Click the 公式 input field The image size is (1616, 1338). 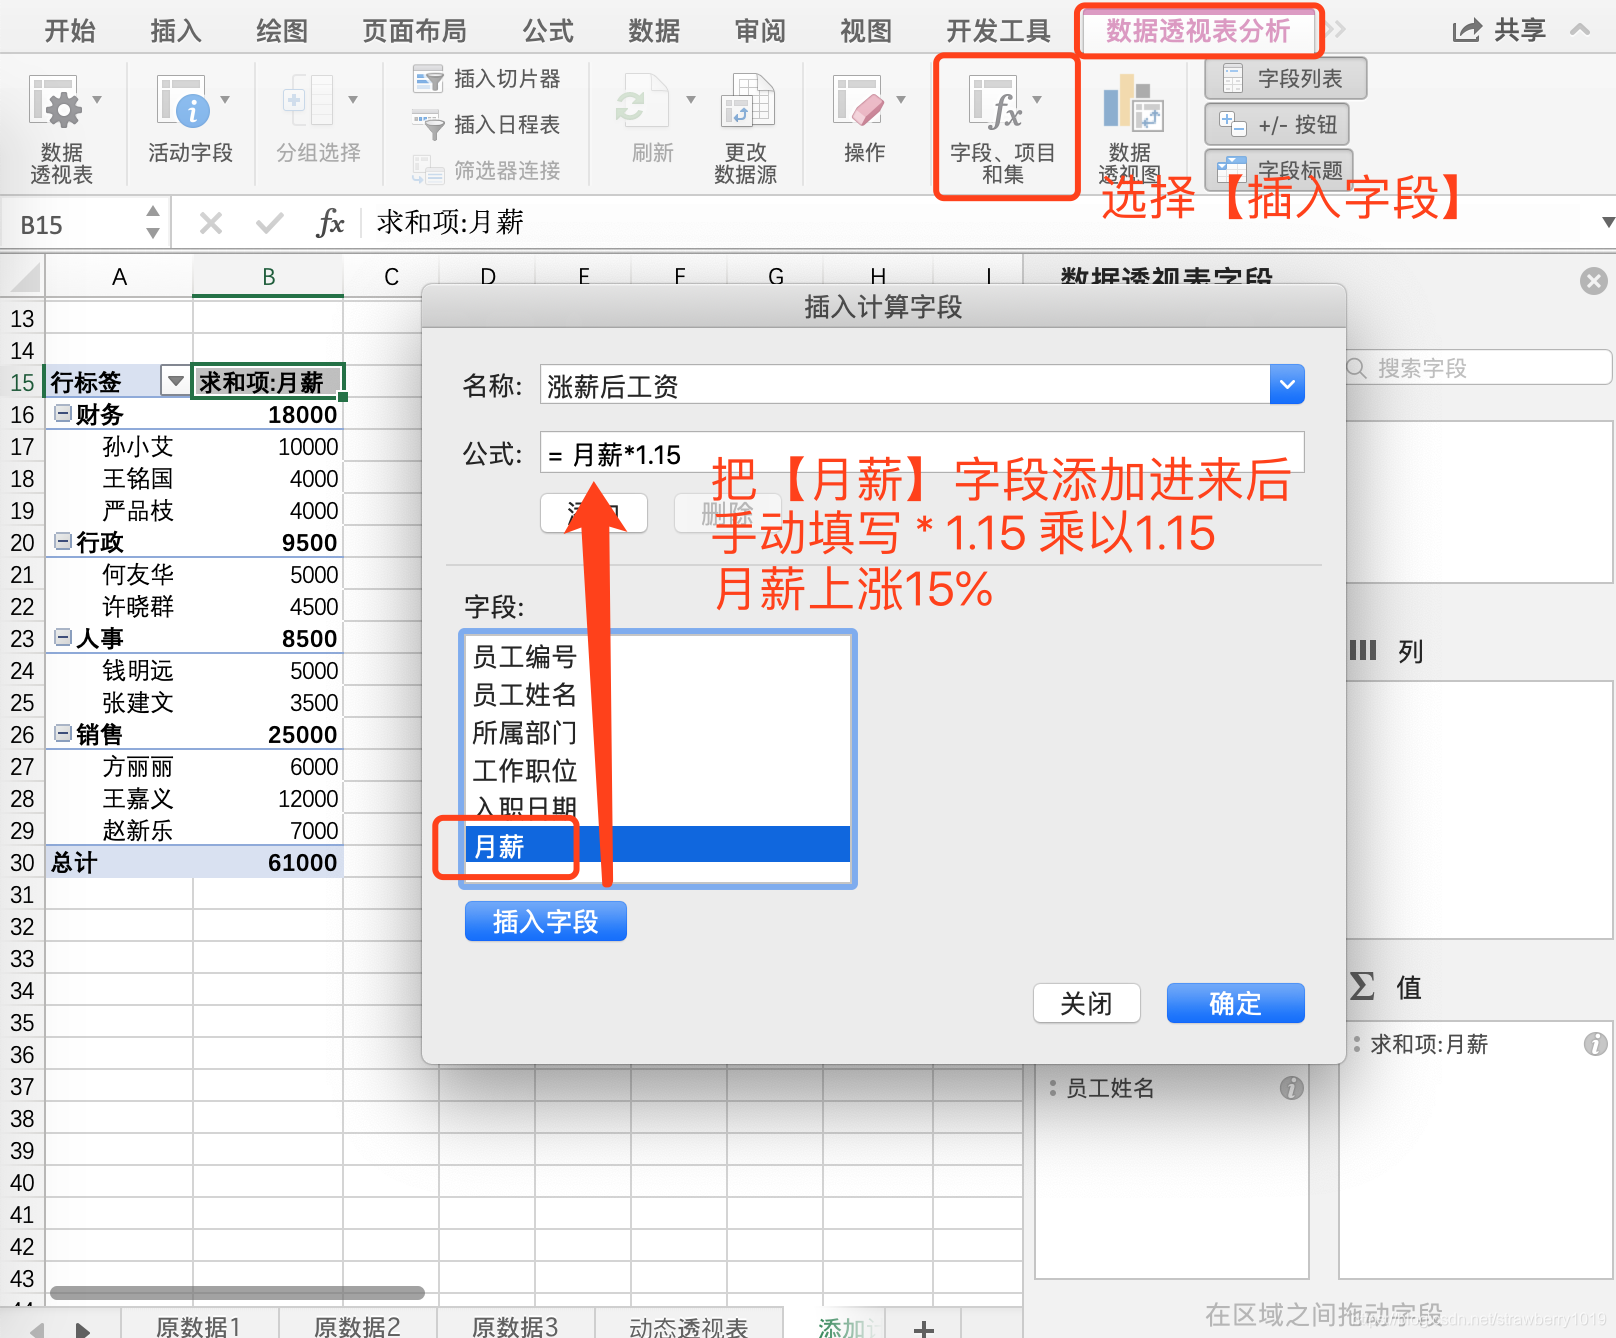point(922,453)
